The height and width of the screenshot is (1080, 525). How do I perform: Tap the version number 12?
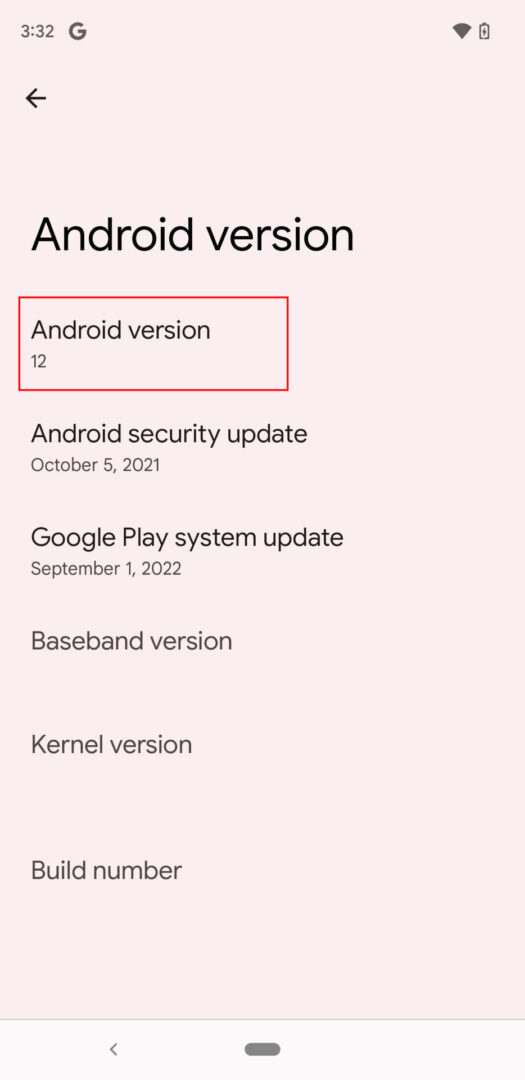39,361
